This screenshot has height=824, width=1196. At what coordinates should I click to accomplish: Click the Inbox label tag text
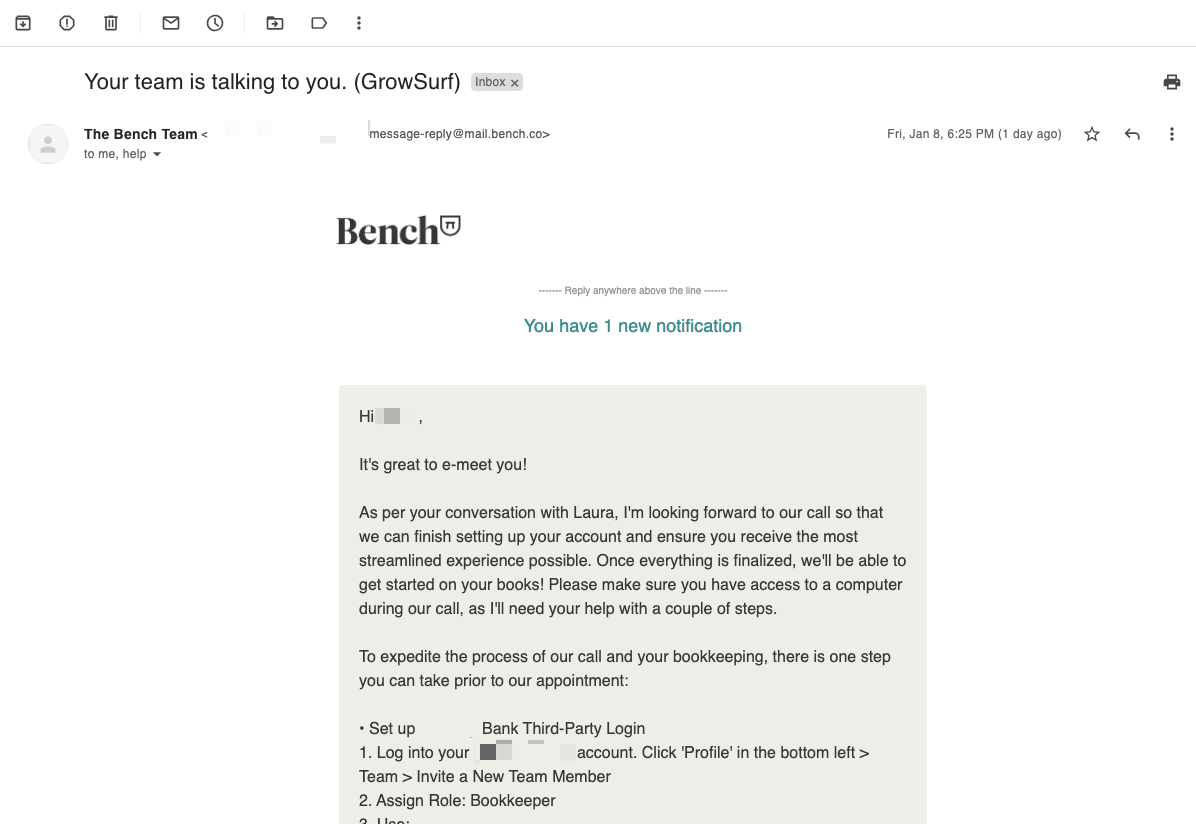(x=490, y=82)
